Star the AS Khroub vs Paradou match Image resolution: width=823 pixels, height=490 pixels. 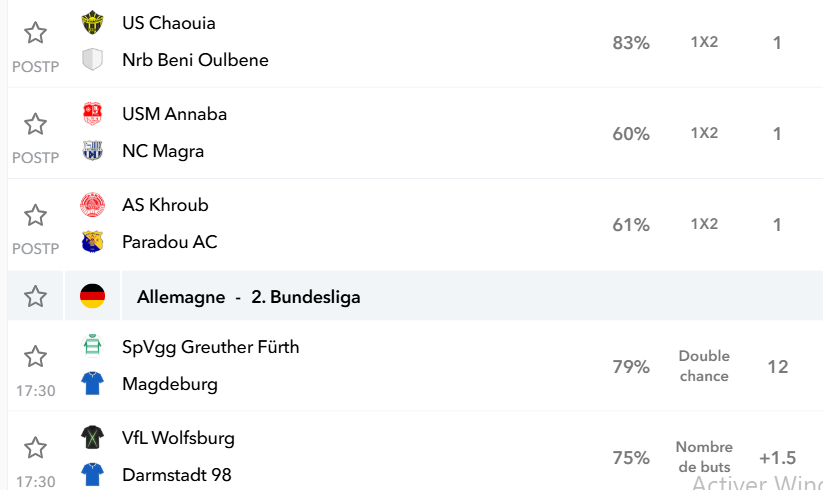pyautogui.click(x=35, y=215)
